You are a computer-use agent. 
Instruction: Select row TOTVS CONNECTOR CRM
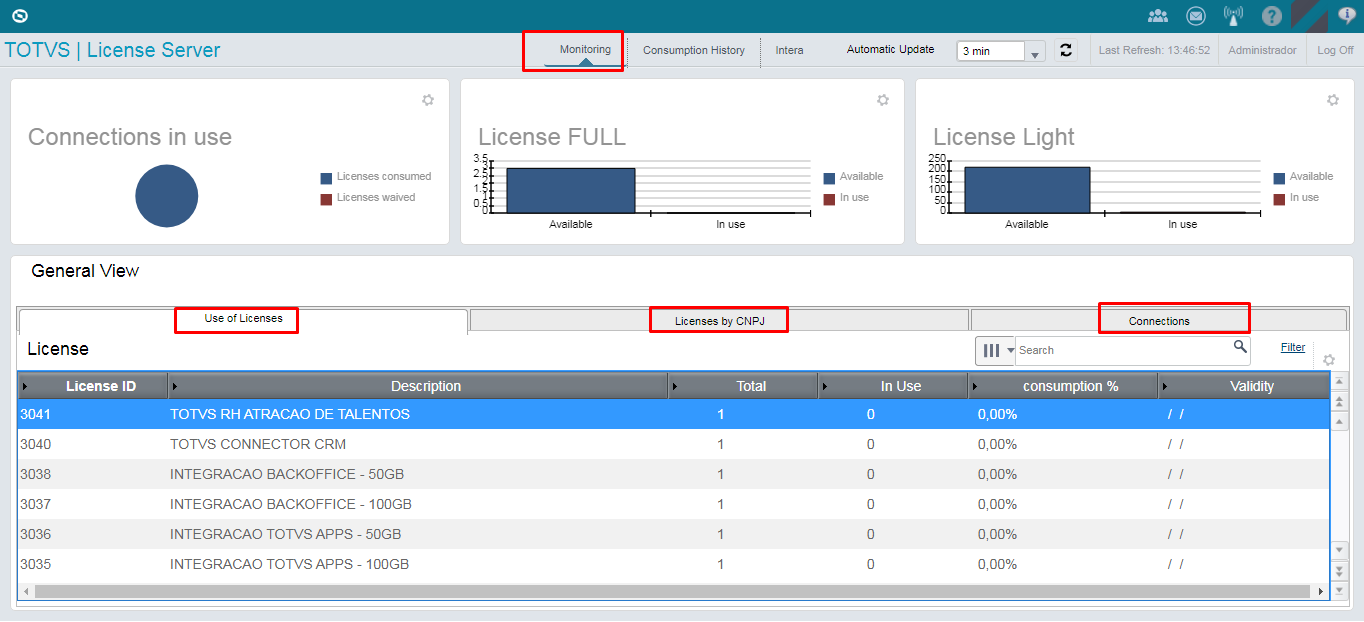(x=673, y=444)
